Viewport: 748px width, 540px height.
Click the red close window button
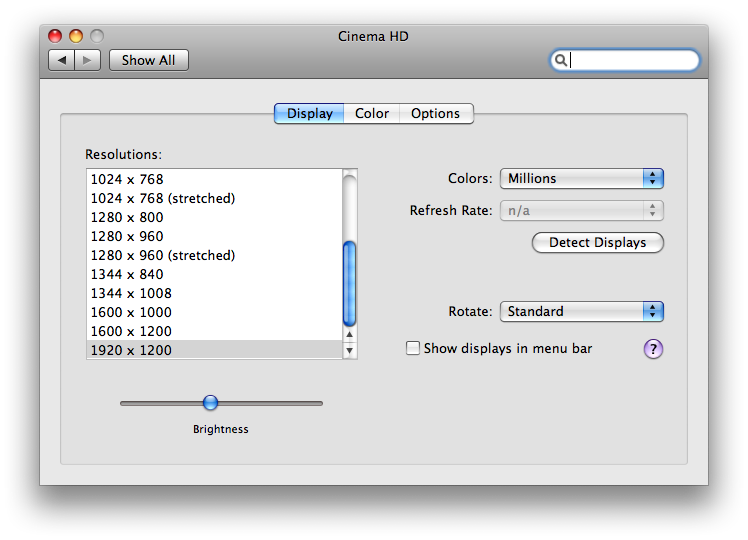[x=55, y=36]
